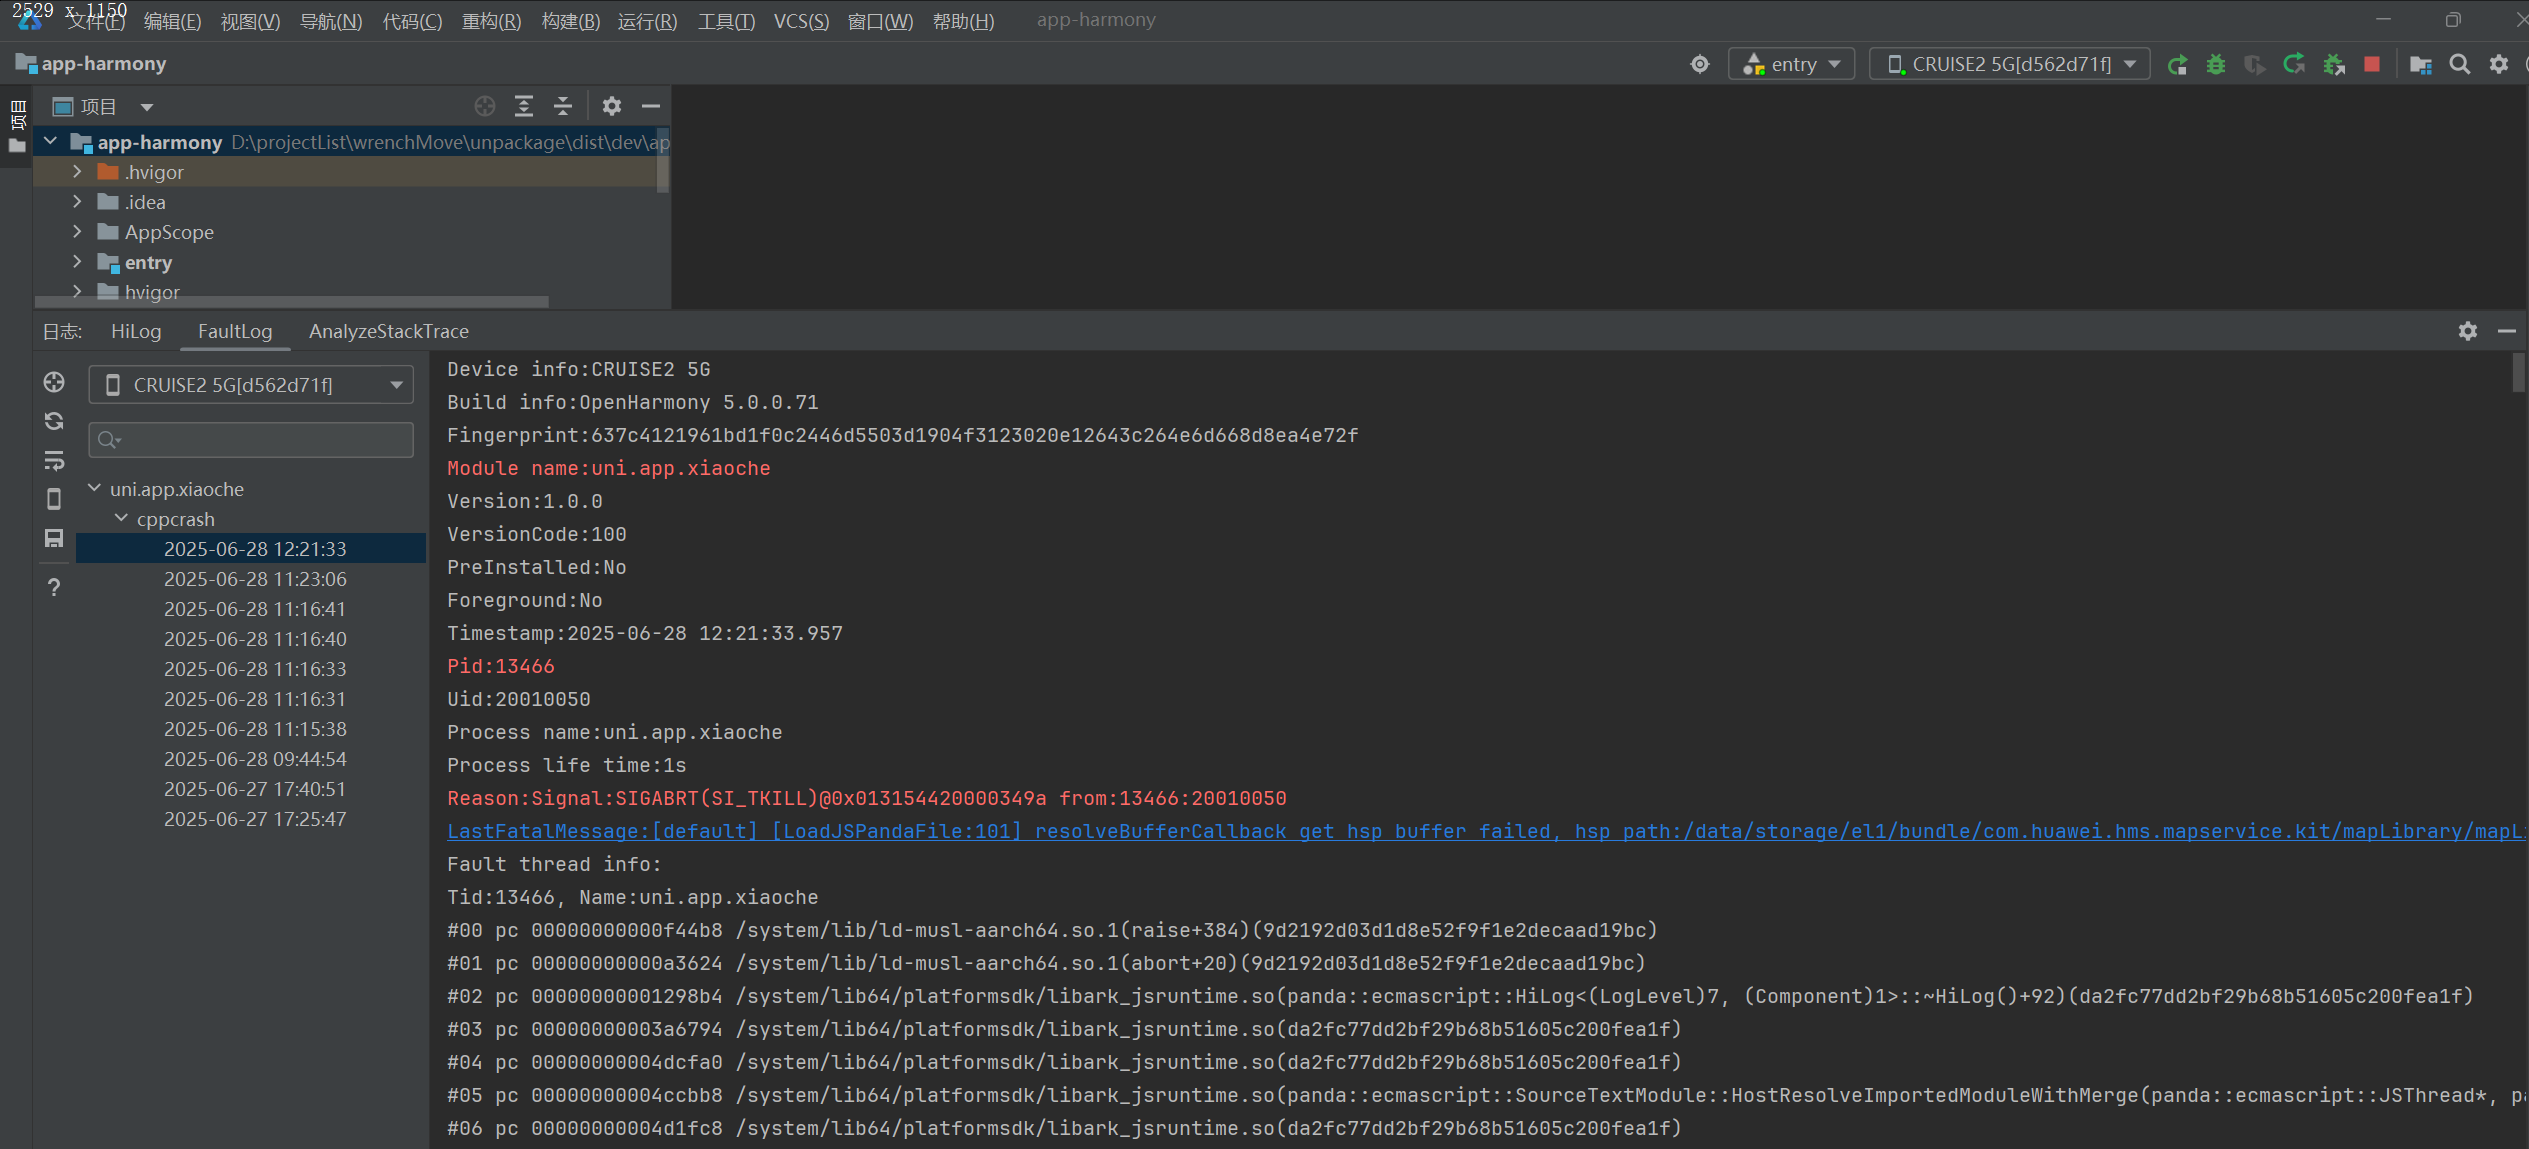The height and width of the screenshot is (1149, 2529).
Task: Select crash log 2025-06-28 09:44:54
Action: [255, 759]
